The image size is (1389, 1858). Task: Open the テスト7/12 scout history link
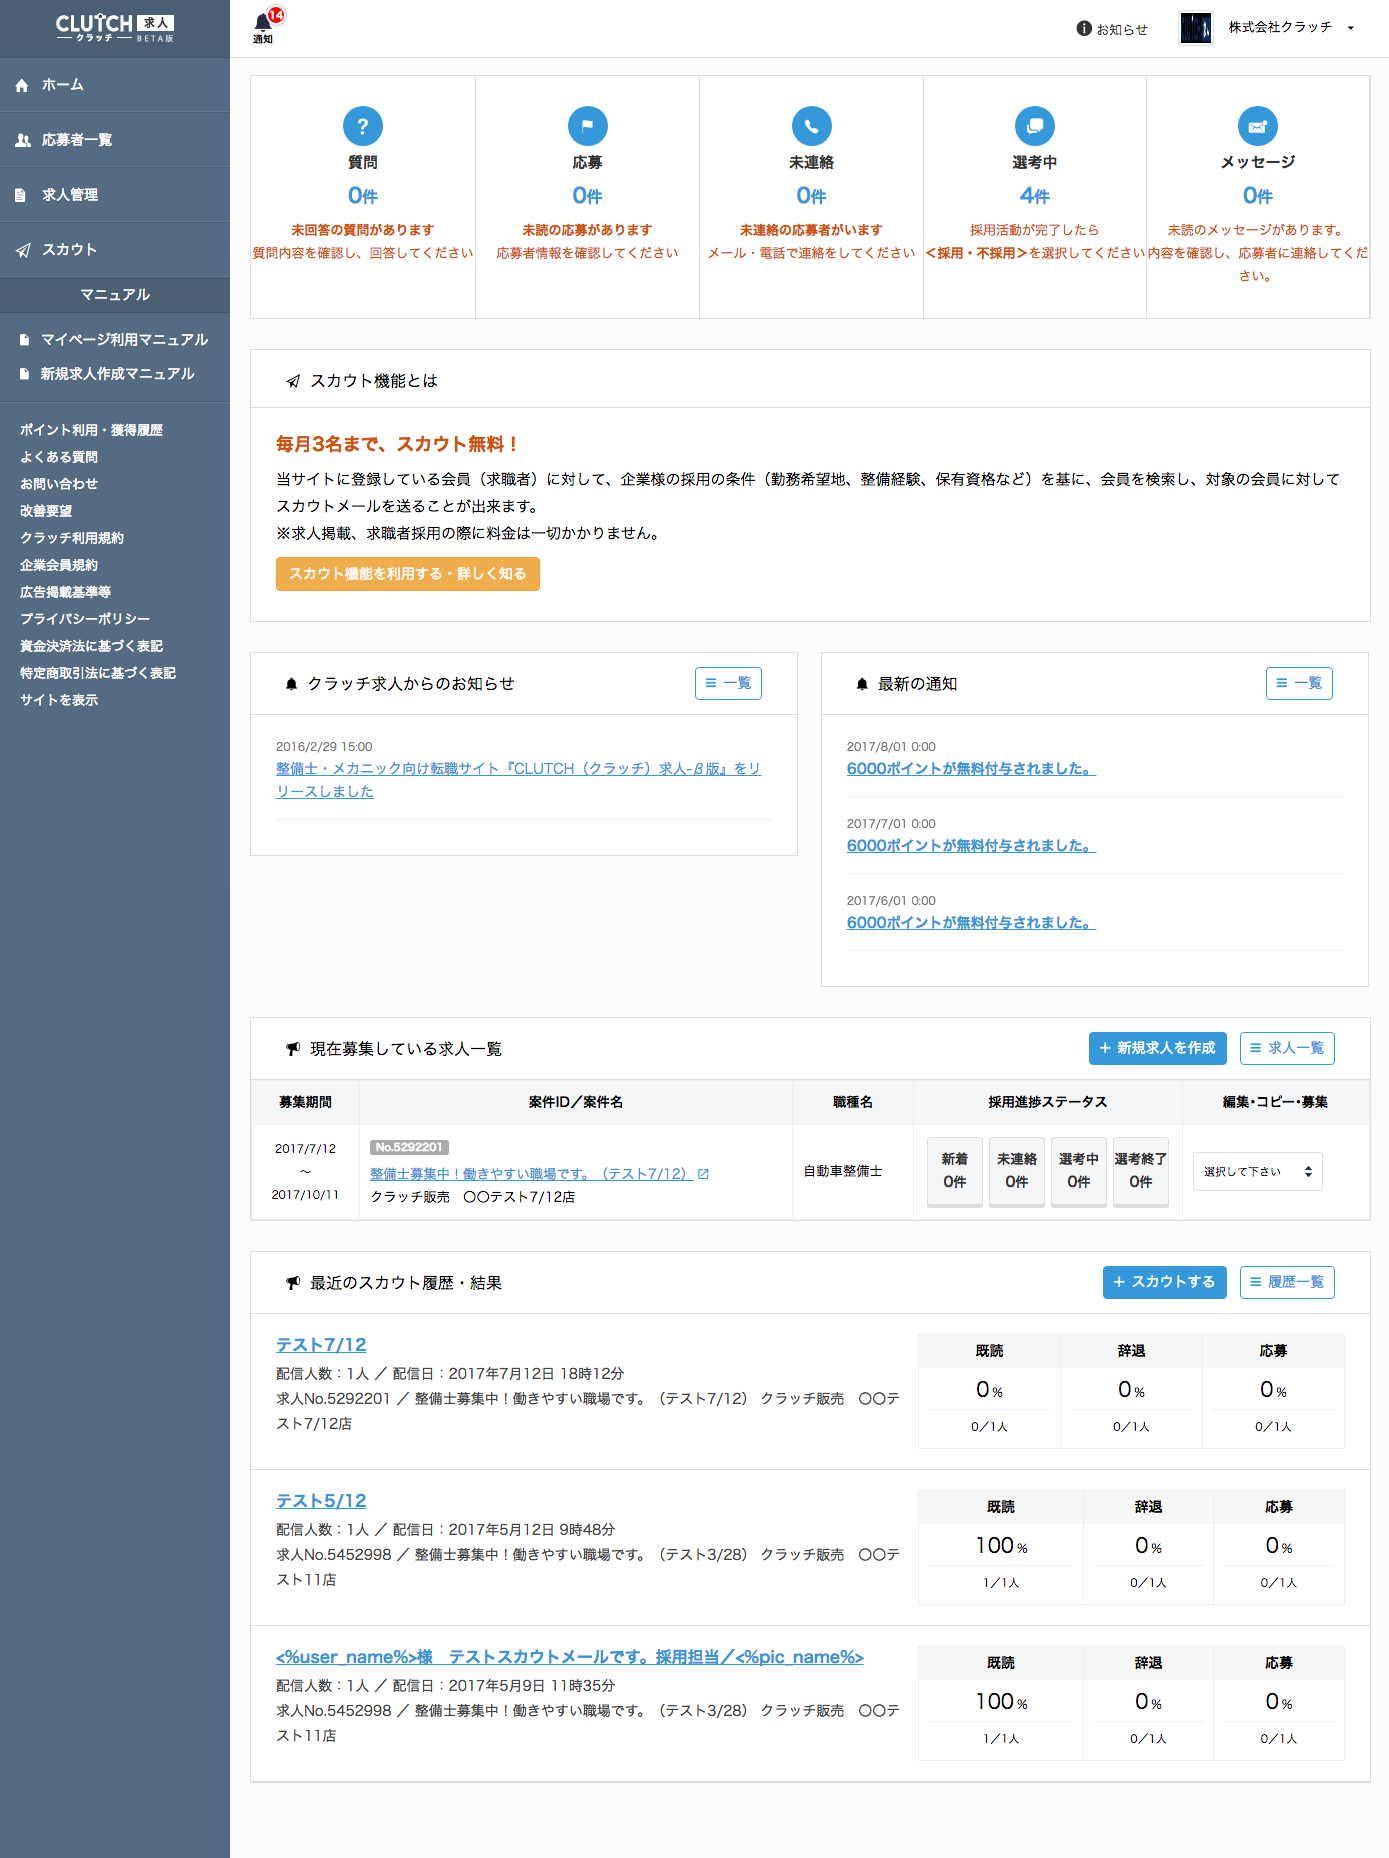click(321, 1345)
